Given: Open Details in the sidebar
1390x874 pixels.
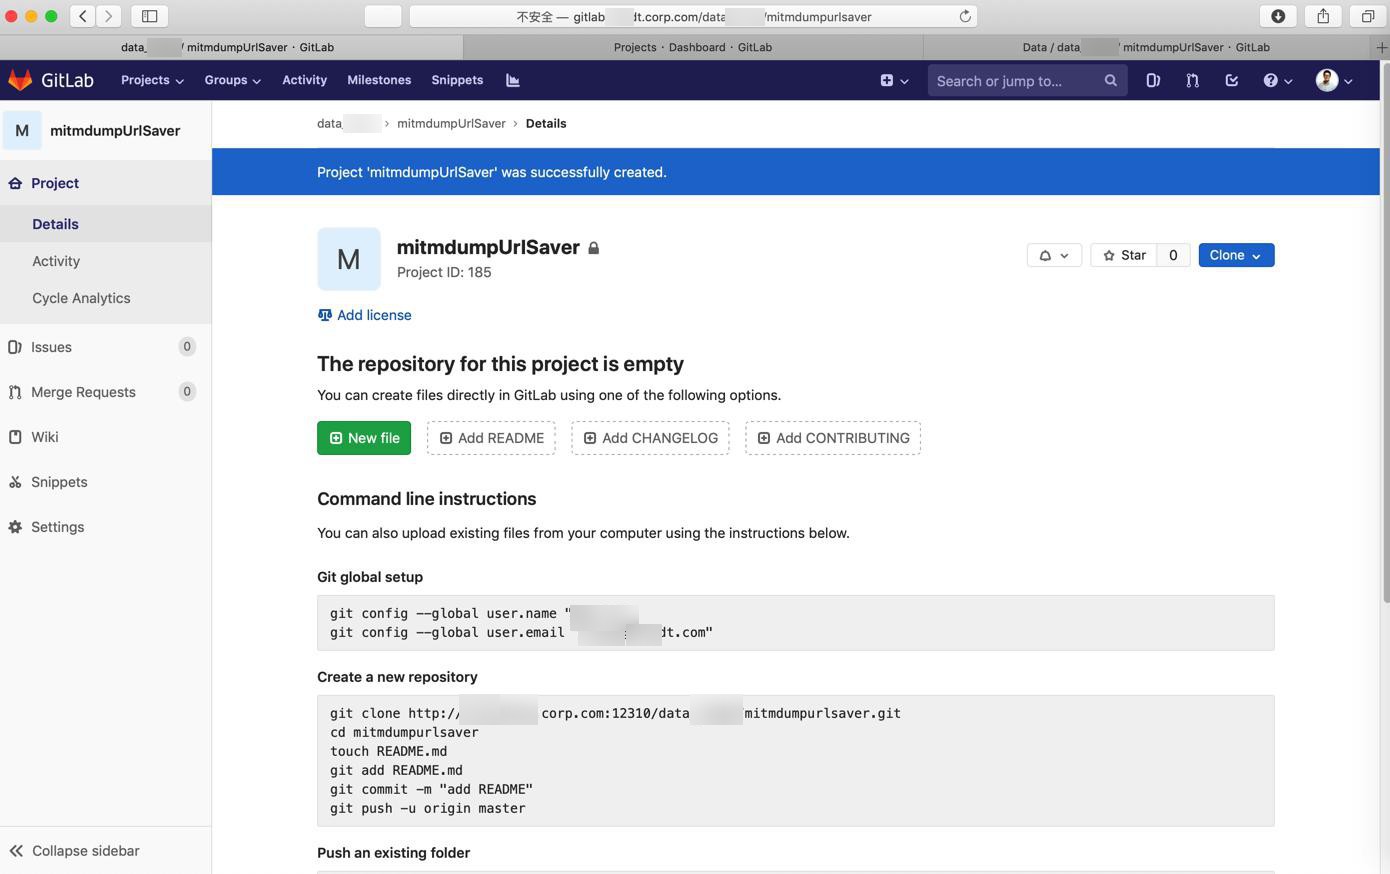Looking at the screenshot, I should click(105, 224).
